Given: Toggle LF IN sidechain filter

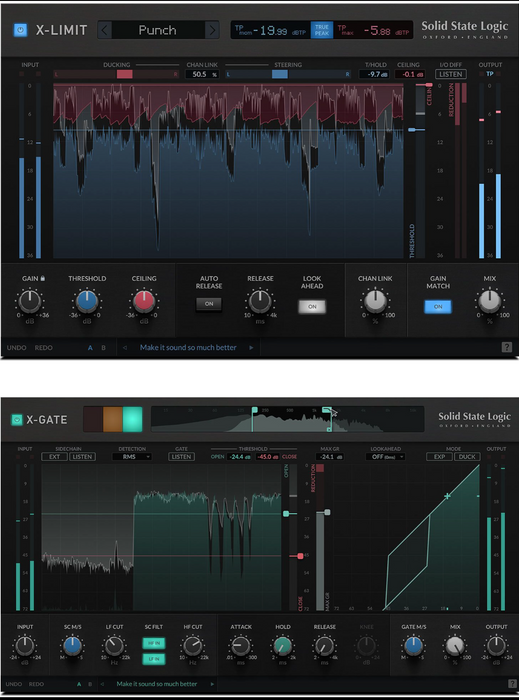Looking at the screenshot, I should 154,659.
